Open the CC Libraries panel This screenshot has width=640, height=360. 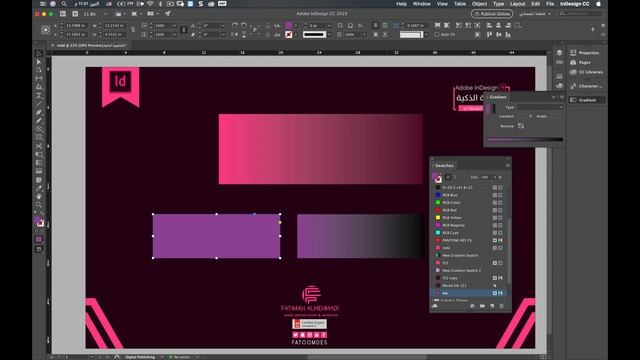[587, 72]
